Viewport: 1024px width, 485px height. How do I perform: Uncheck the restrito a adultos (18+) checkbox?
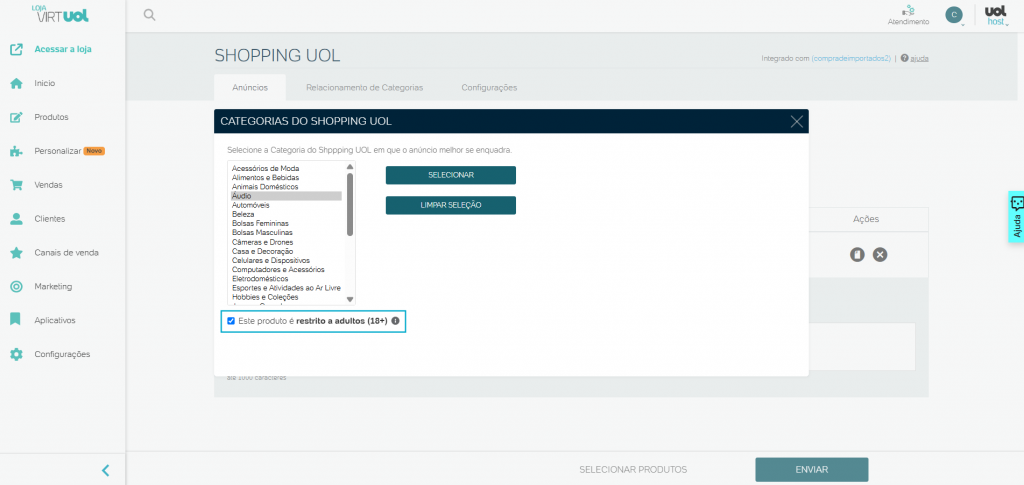(231, 321)
